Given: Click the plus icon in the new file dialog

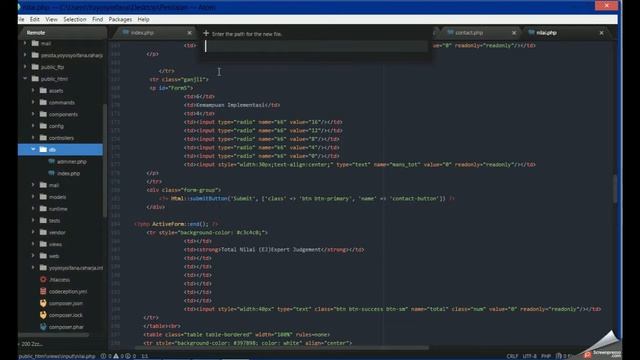Looking at the screenshot, I should [x=206, y=33].
